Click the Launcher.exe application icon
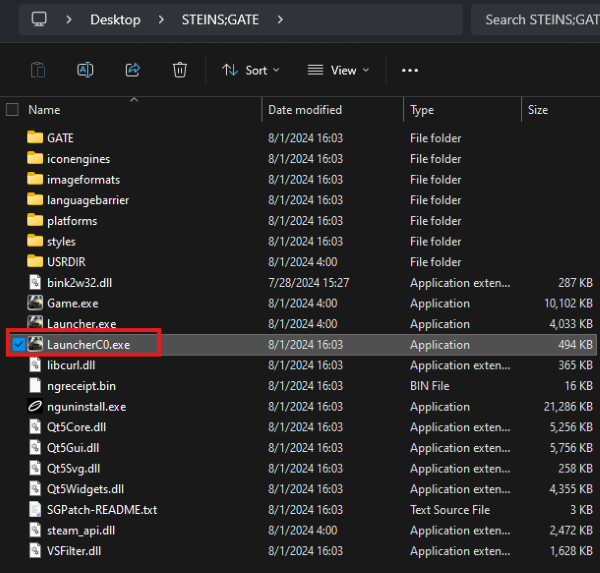 click(35, 323)
